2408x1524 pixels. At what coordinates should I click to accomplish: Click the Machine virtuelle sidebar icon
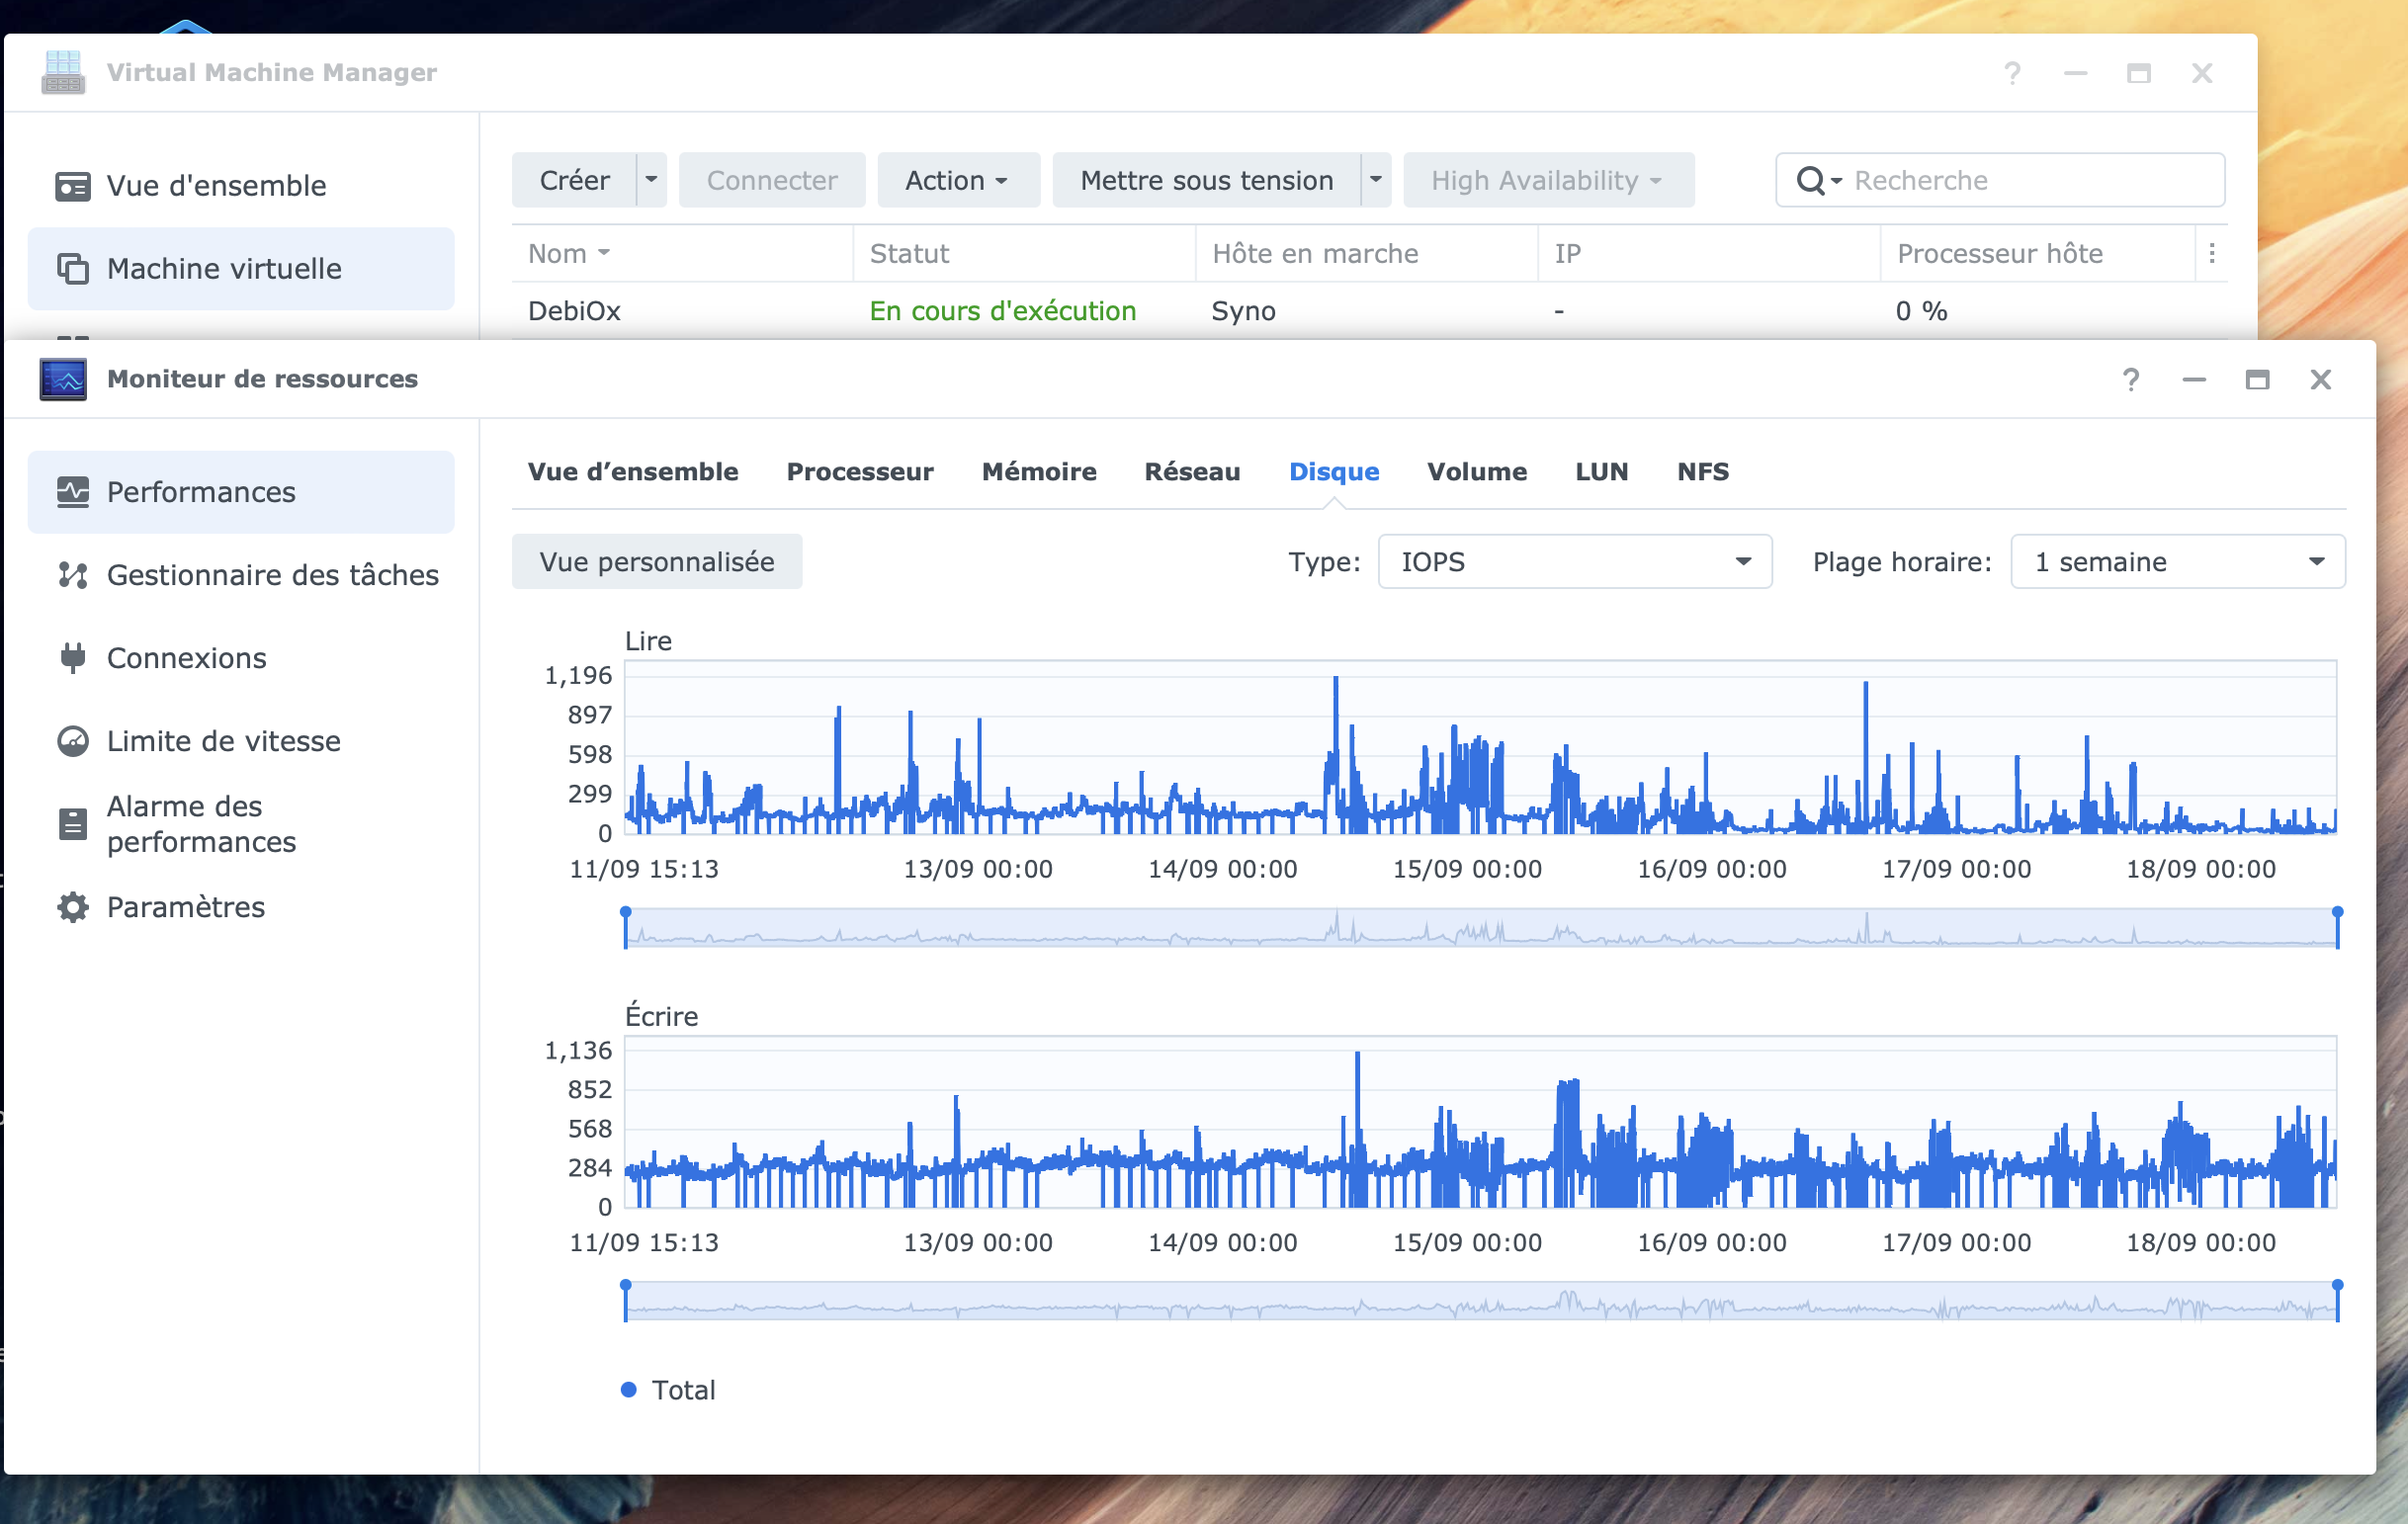tap(72, 269)
